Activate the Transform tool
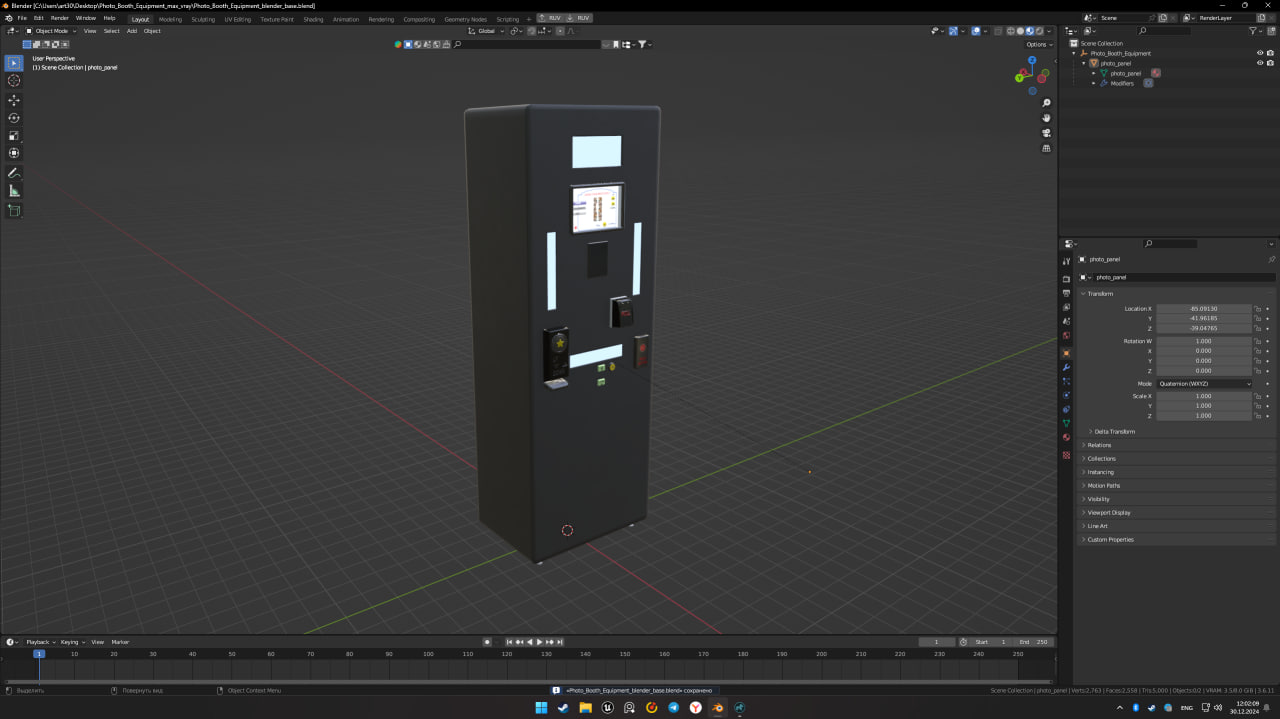Viewport: 1280px width, 719px height. 14,153
